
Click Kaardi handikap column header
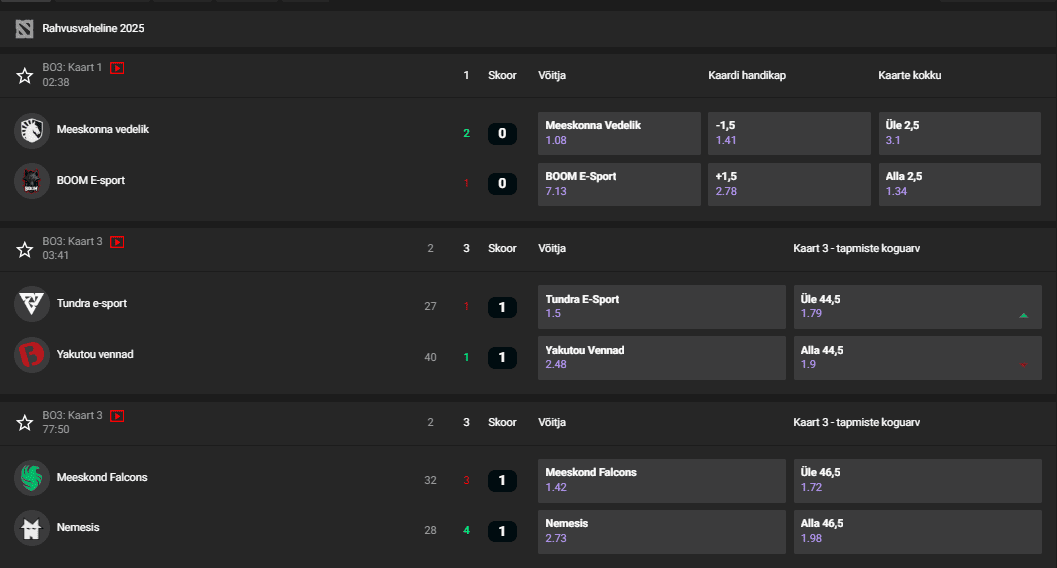click(747, 75)
